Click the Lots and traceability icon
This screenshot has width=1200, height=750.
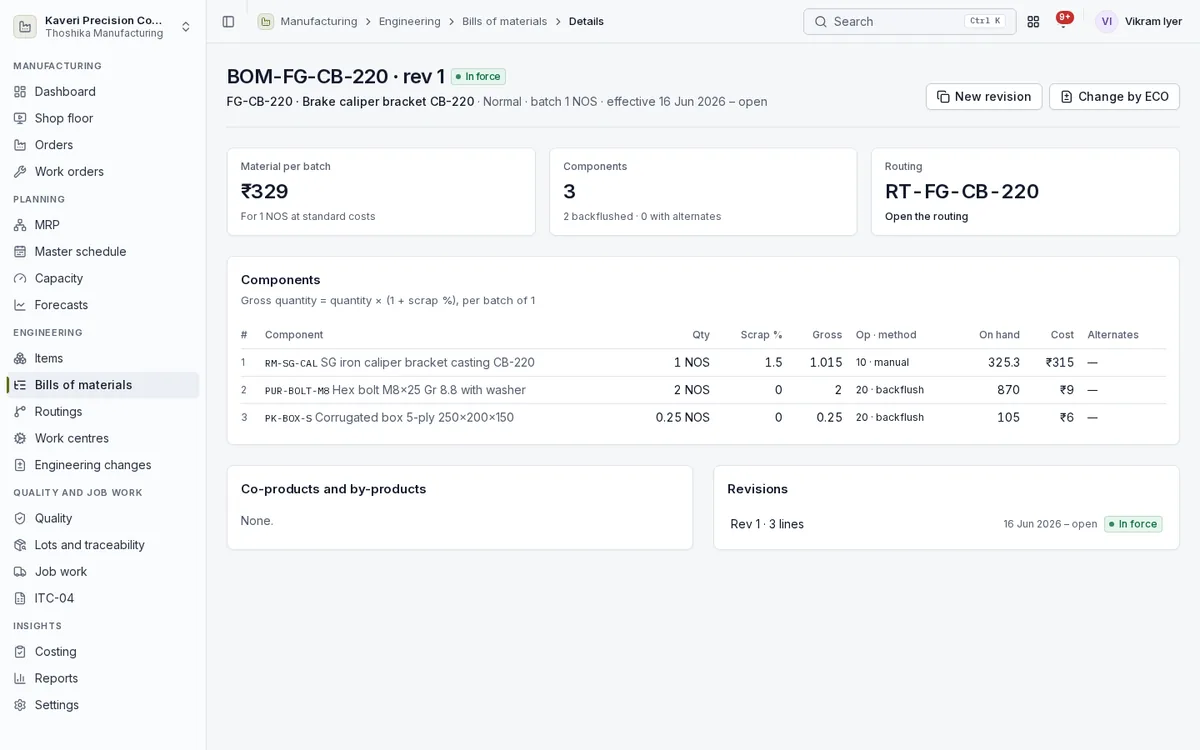(x=20, y=545)
